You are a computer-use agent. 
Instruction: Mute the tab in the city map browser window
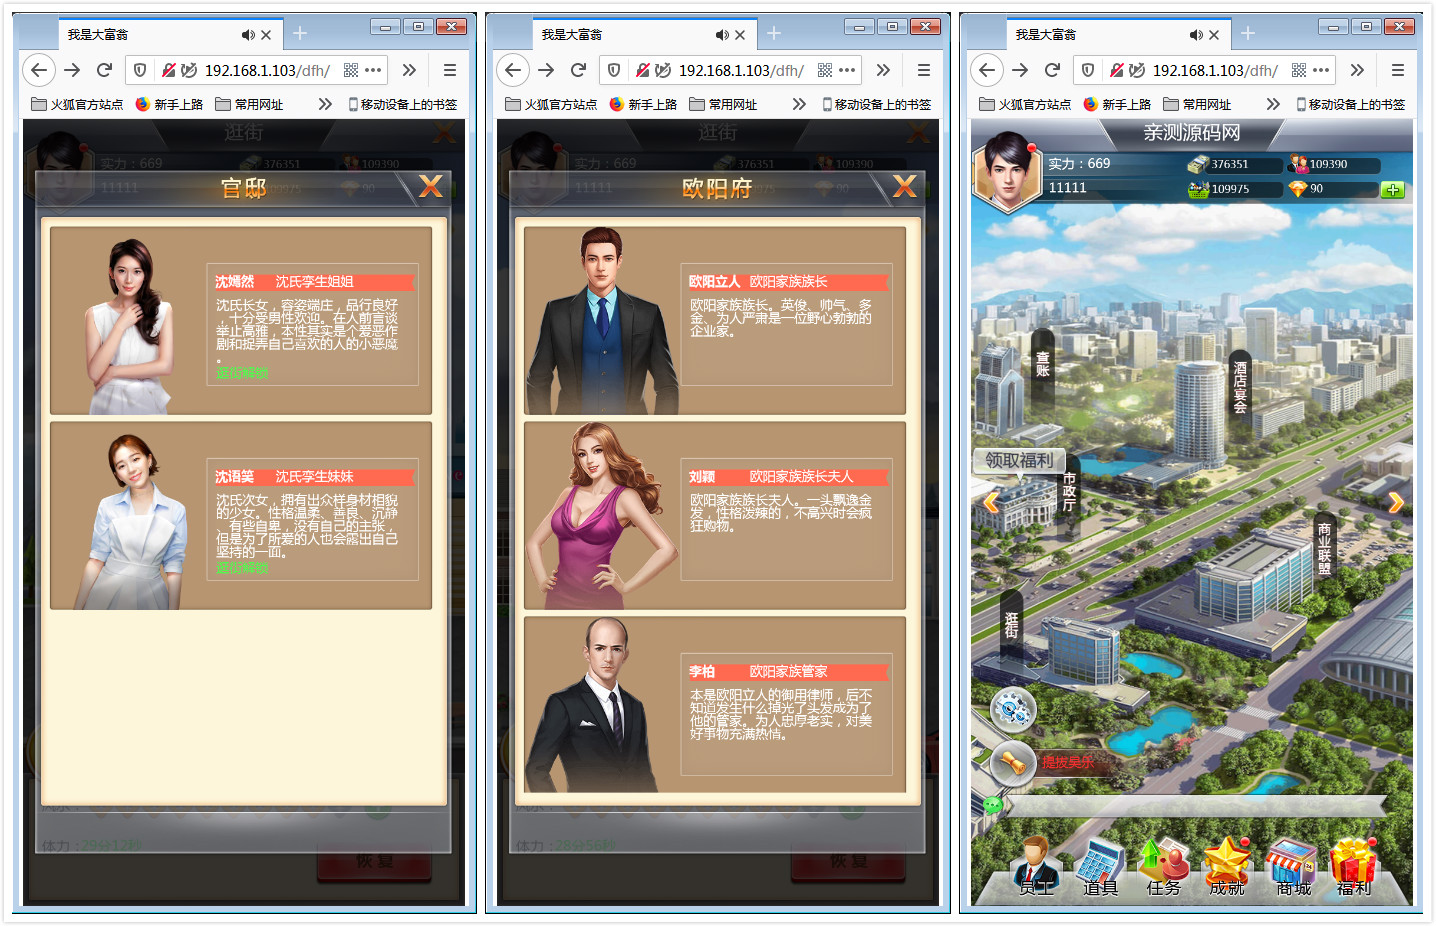[x=1196, y=35]
